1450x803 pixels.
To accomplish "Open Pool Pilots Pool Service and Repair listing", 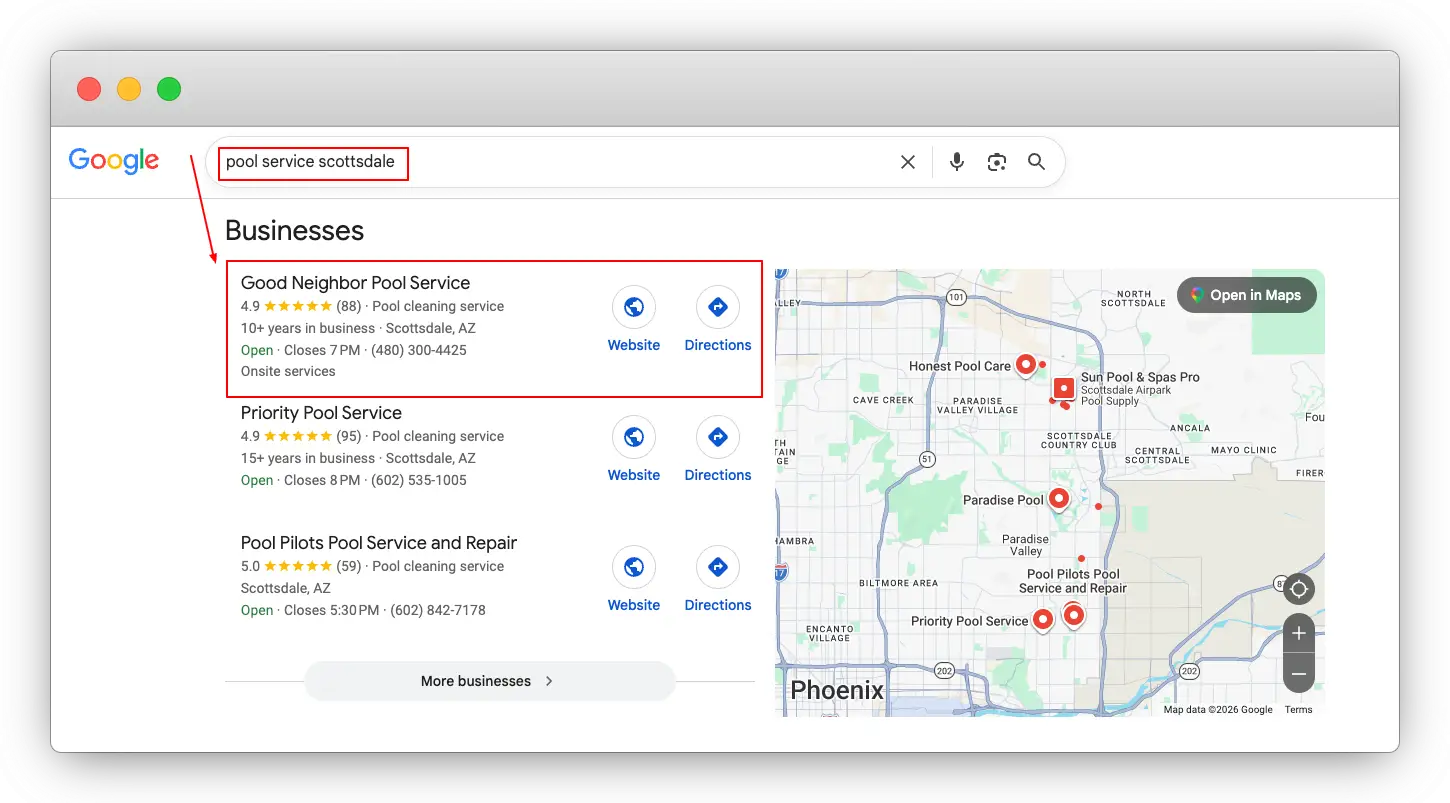I will pos(379,543).
